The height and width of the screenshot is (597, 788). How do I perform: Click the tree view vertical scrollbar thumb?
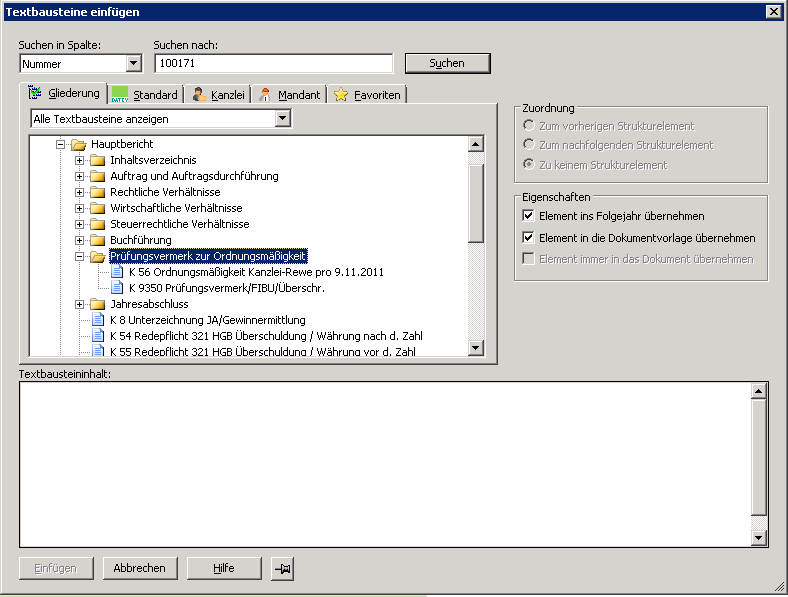pos(476,200)
